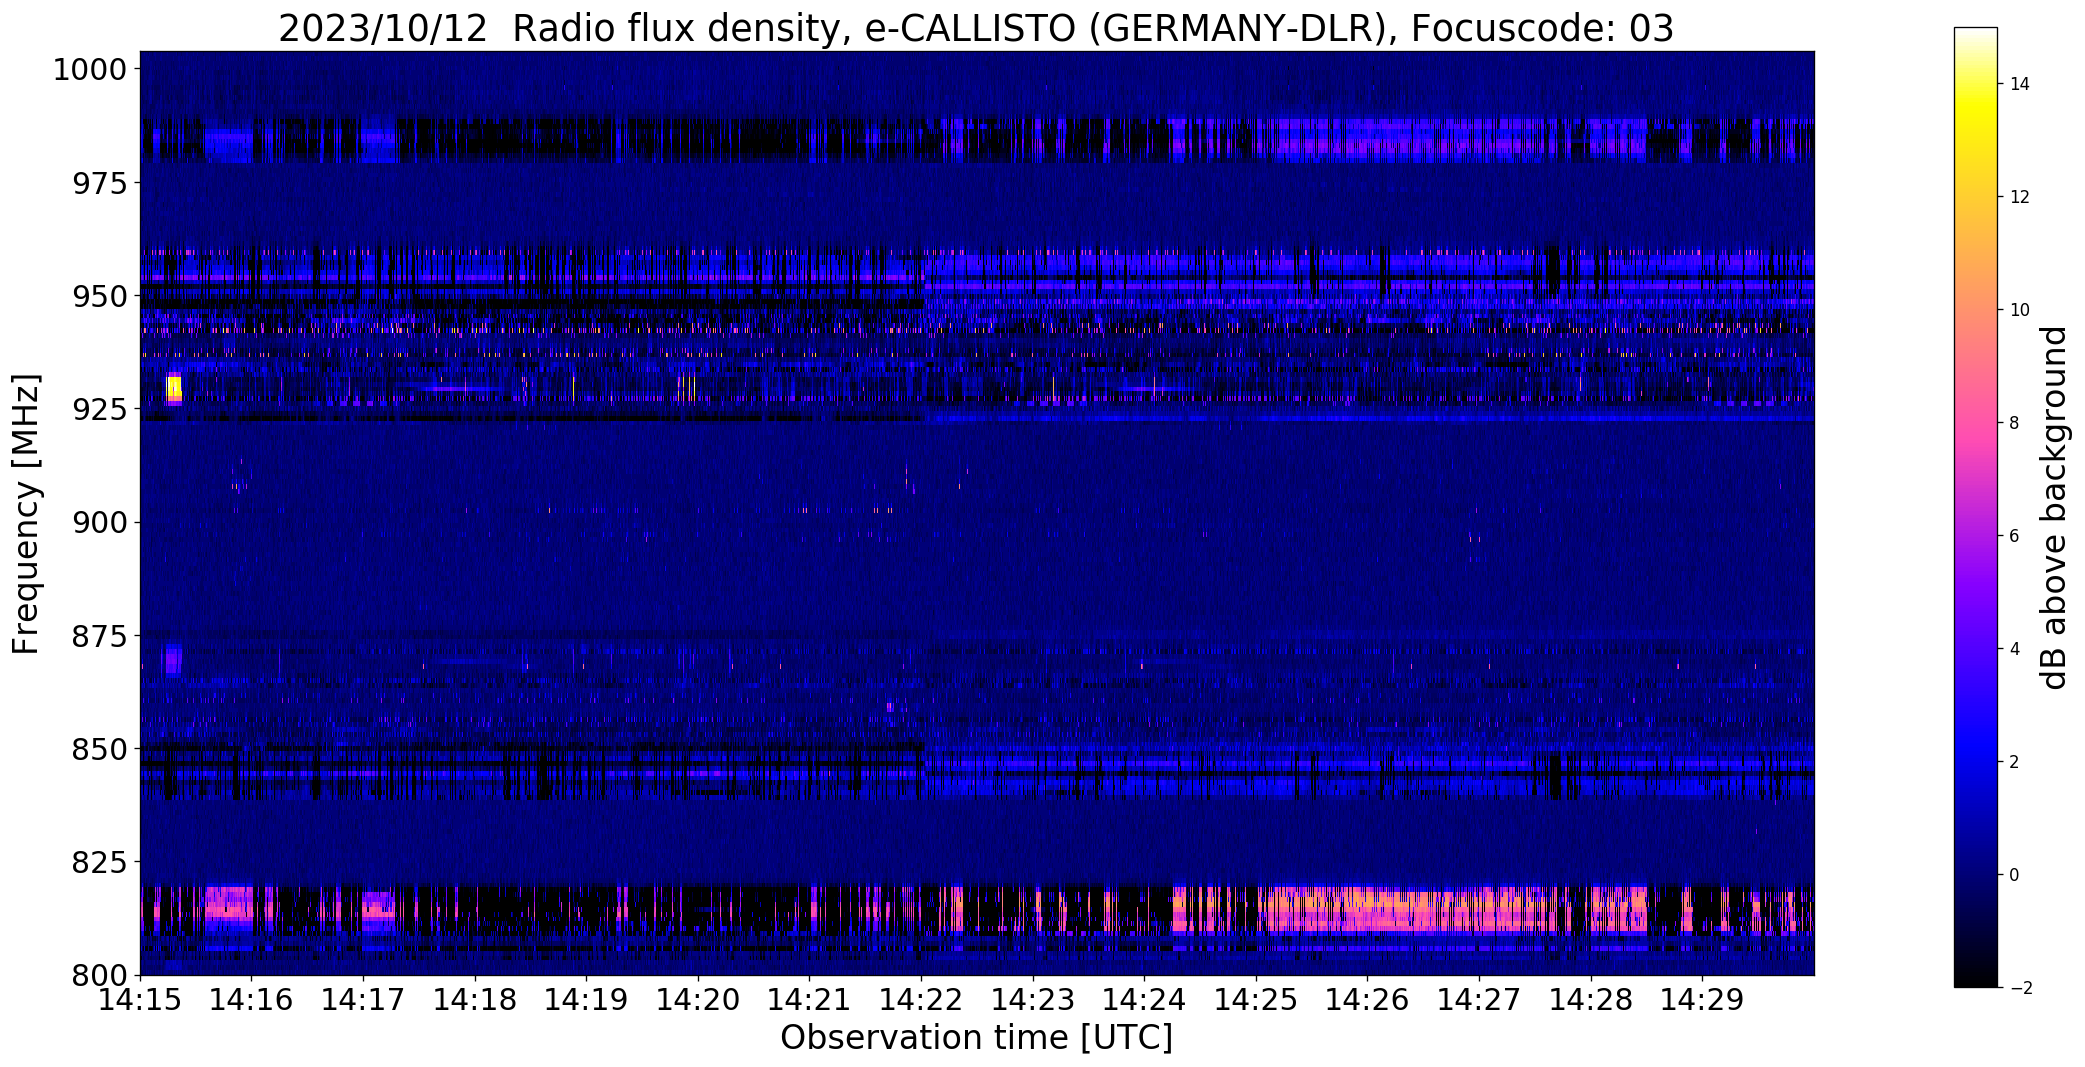Click the 'dB above background' colorbar label

2054,508
